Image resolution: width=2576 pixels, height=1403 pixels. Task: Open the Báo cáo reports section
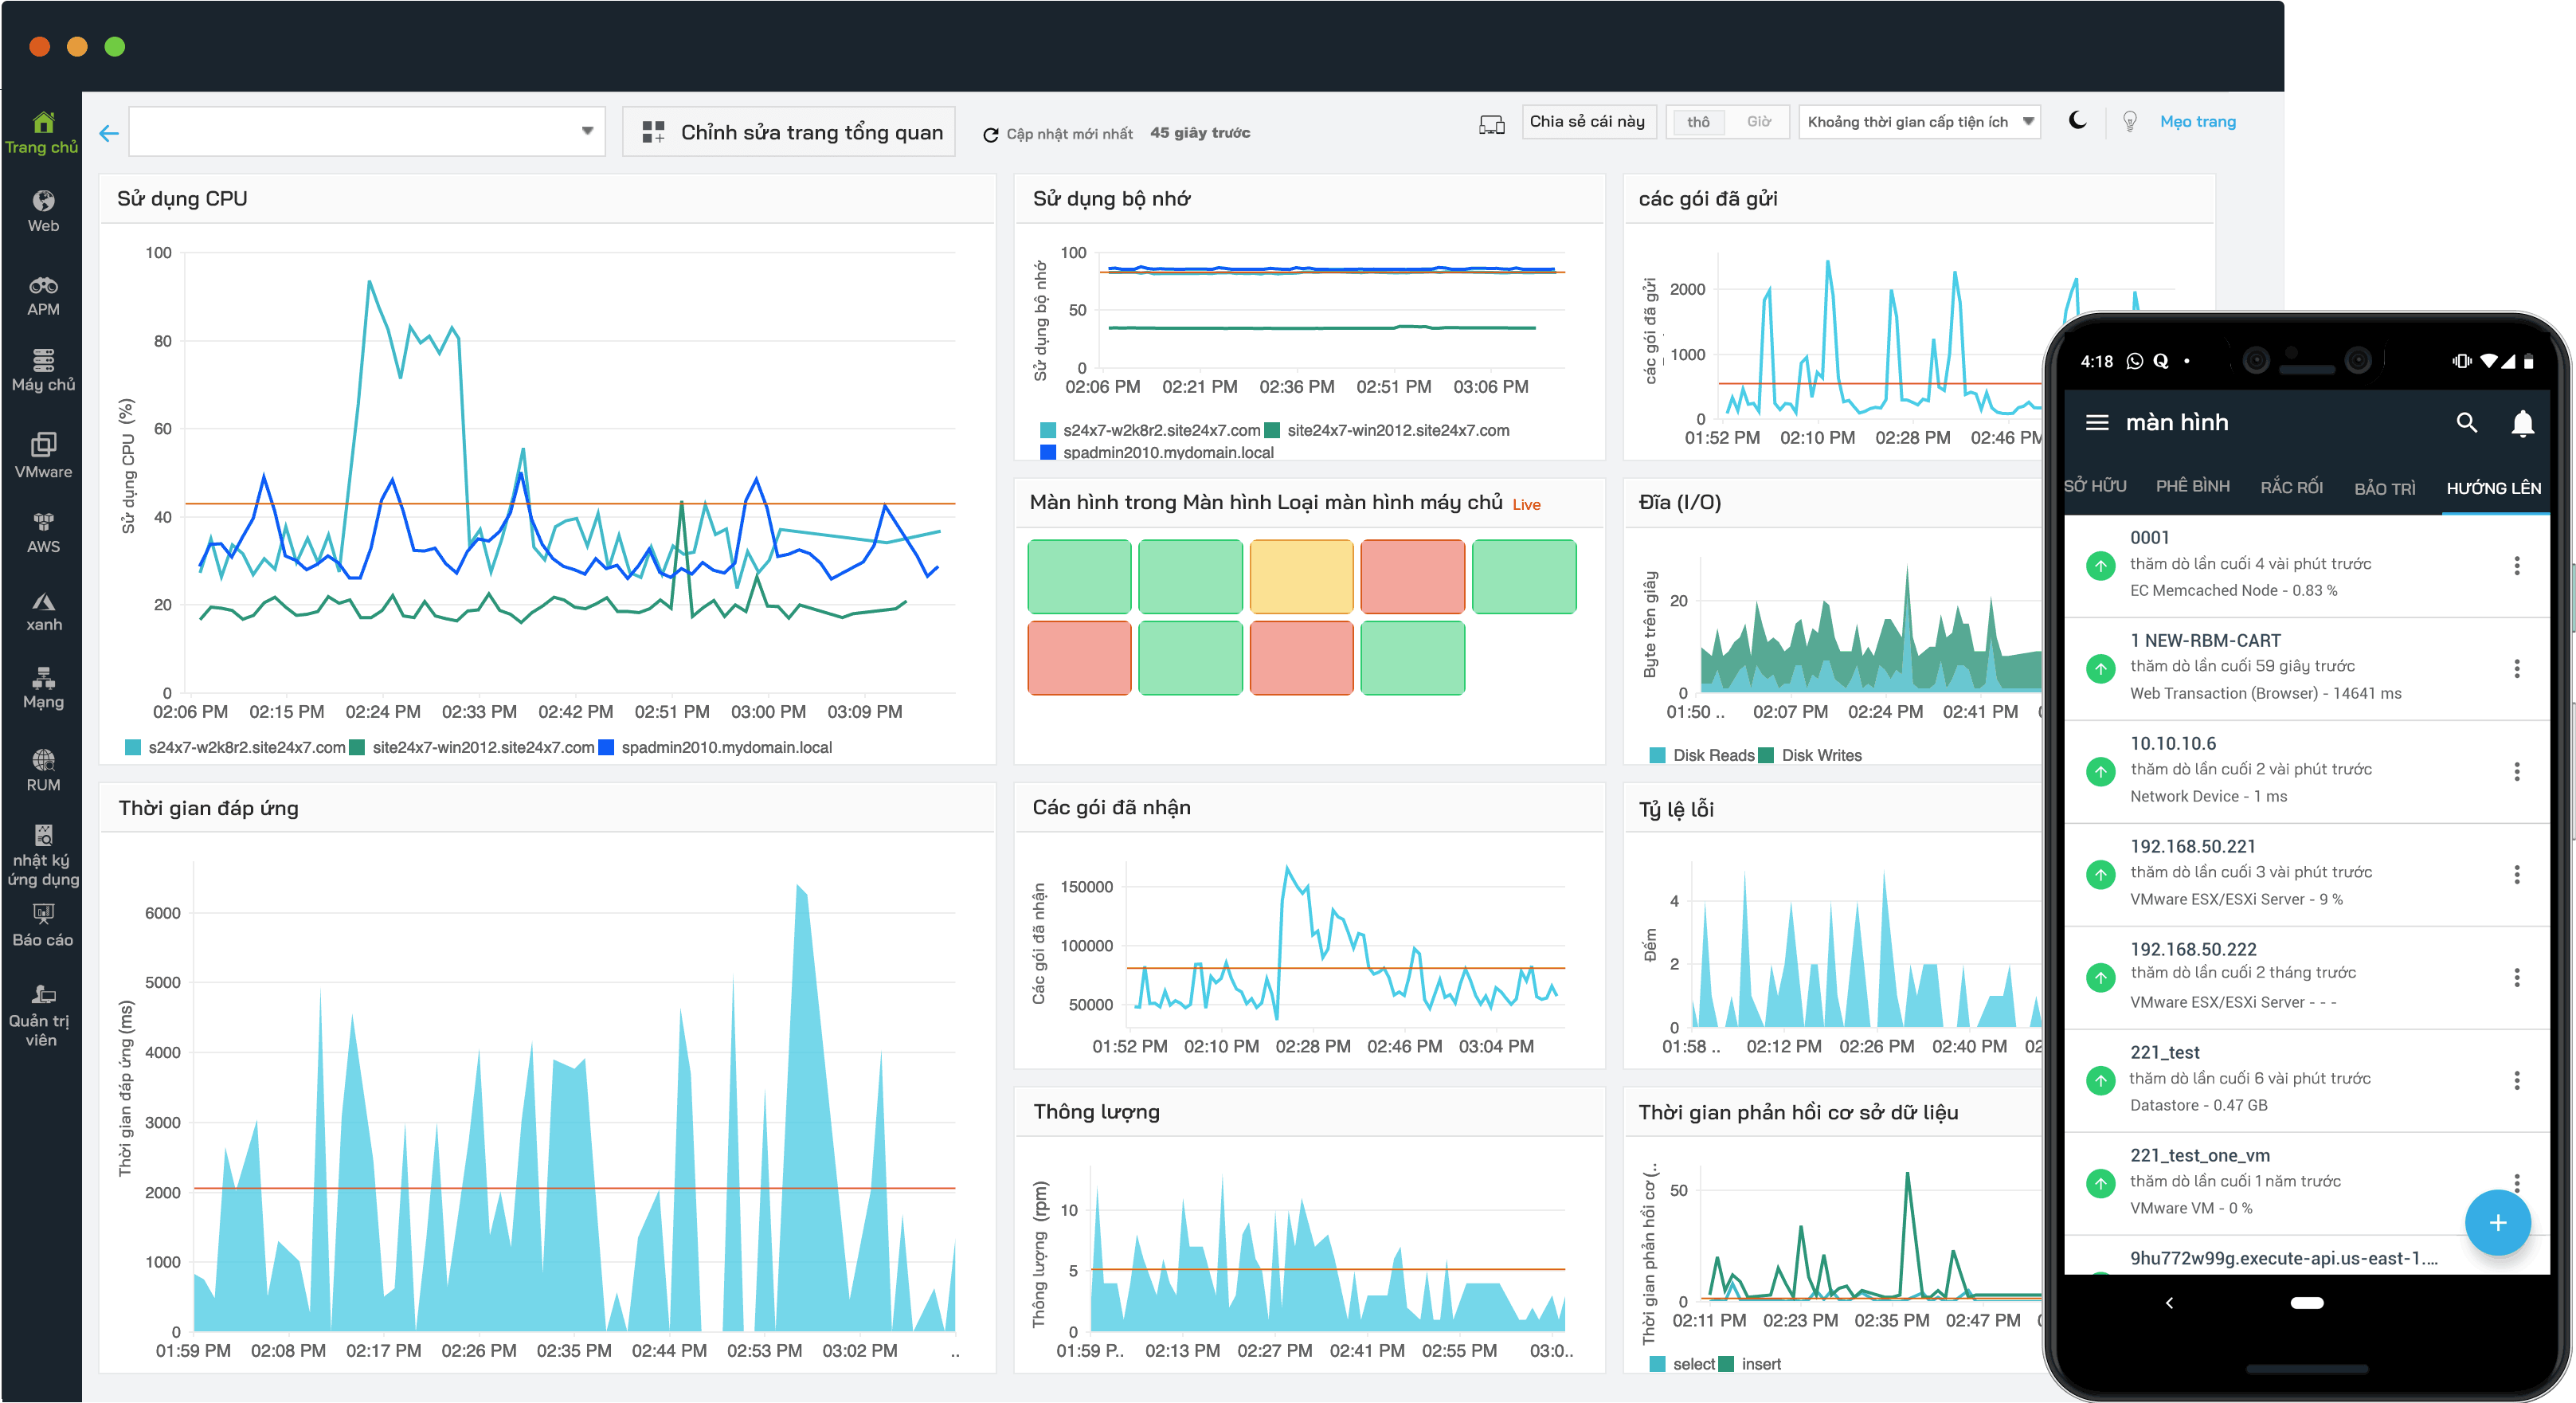42,922
